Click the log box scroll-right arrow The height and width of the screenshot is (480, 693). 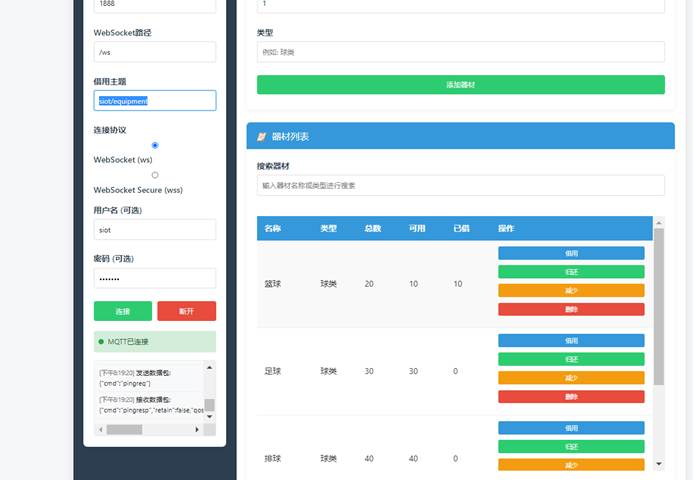pos(197,429)
